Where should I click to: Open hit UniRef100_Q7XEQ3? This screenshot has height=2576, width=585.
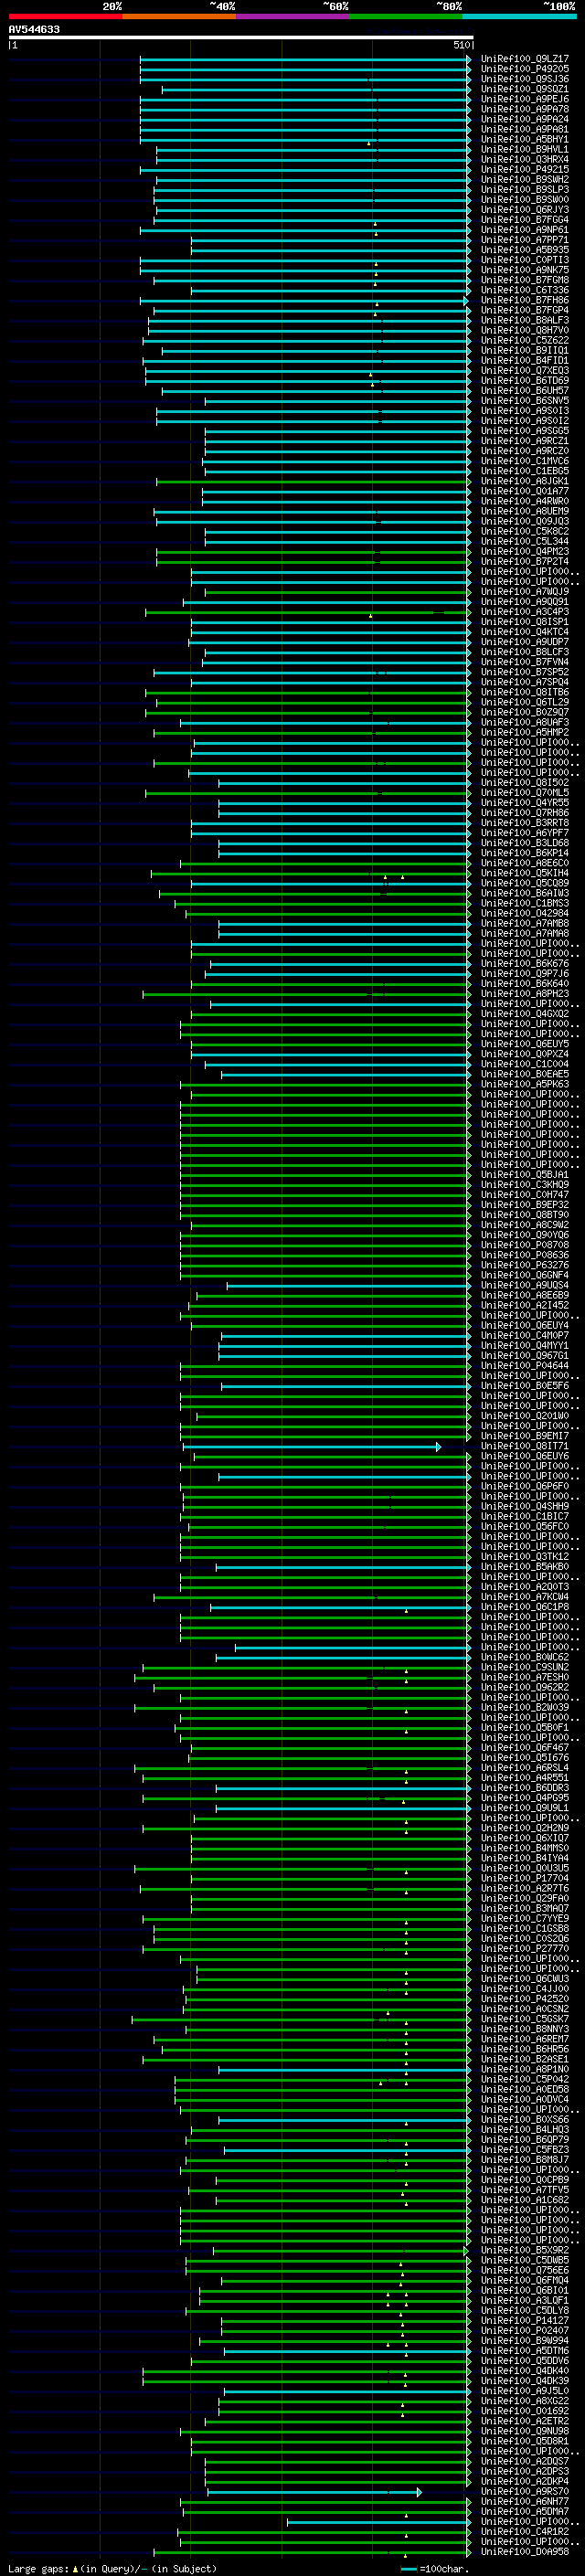[x=525, y=371]
